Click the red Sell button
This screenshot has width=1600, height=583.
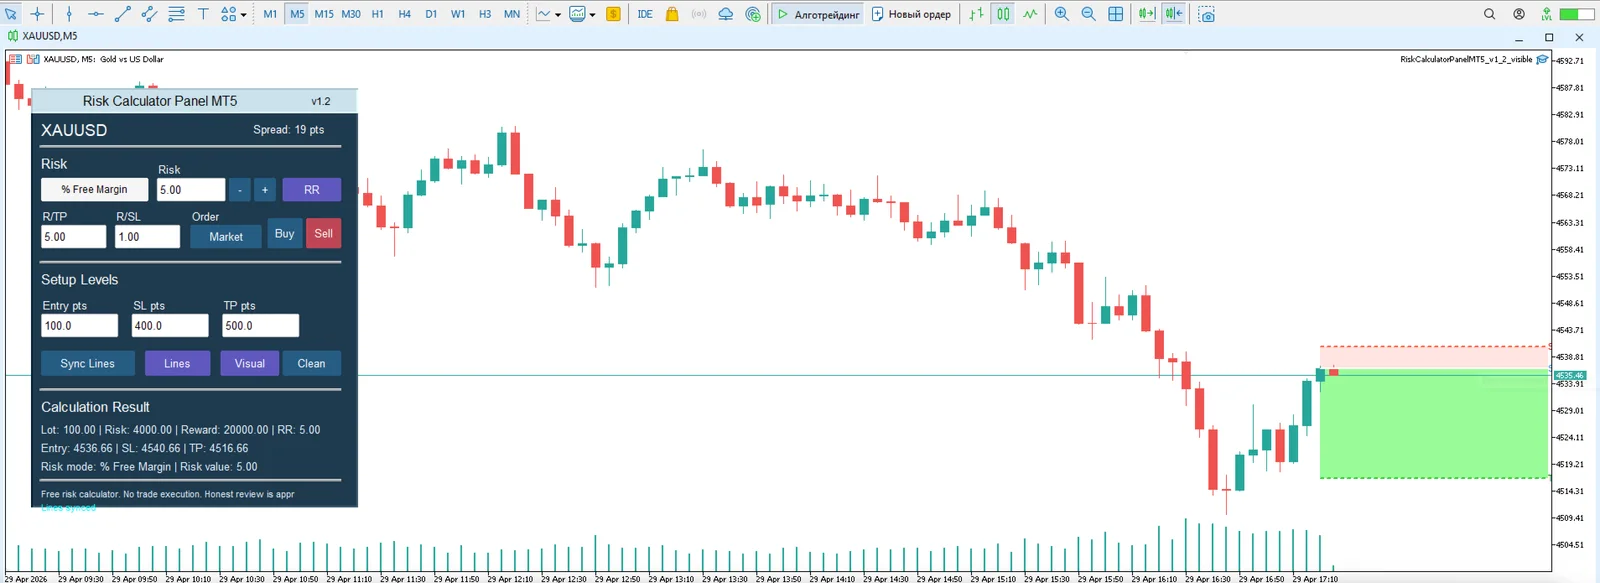tap(323, 233)
